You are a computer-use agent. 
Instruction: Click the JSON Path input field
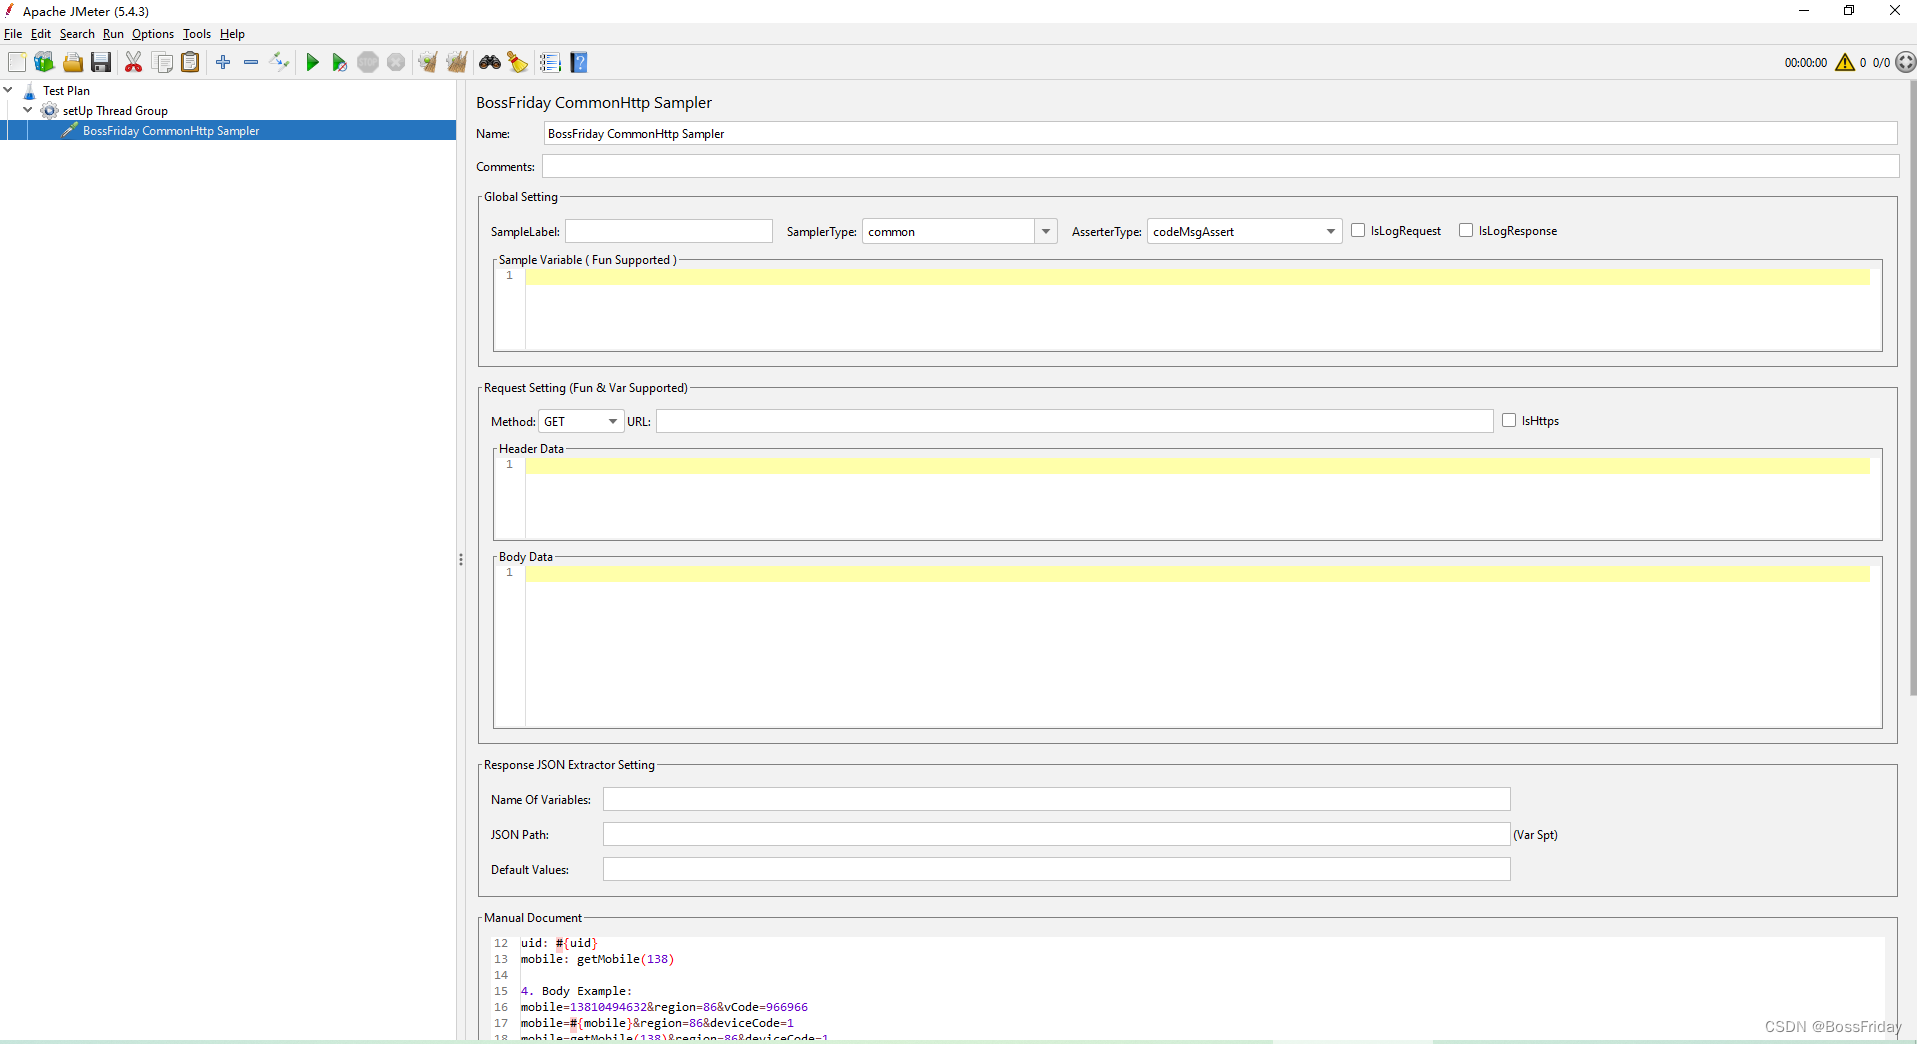1056,834
